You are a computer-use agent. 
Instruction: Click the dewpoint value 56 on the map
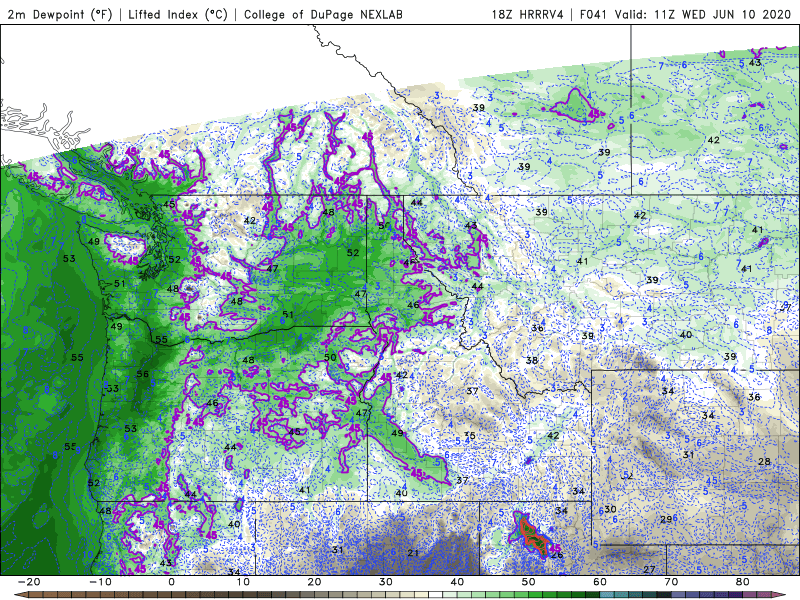[x=142, y=374]
